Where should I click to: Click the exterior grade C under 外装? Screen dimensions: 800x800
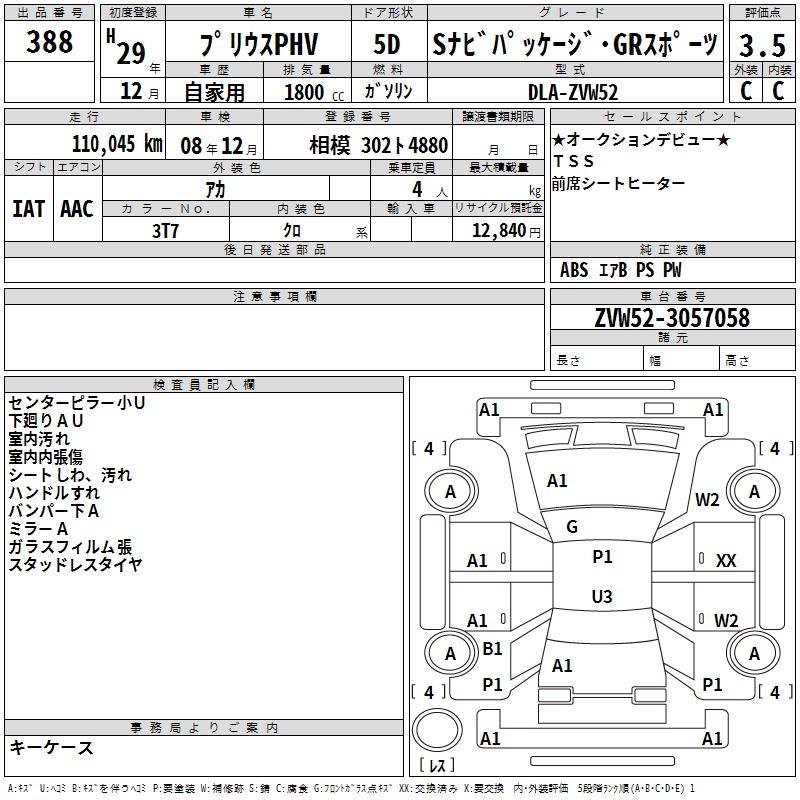746,91
